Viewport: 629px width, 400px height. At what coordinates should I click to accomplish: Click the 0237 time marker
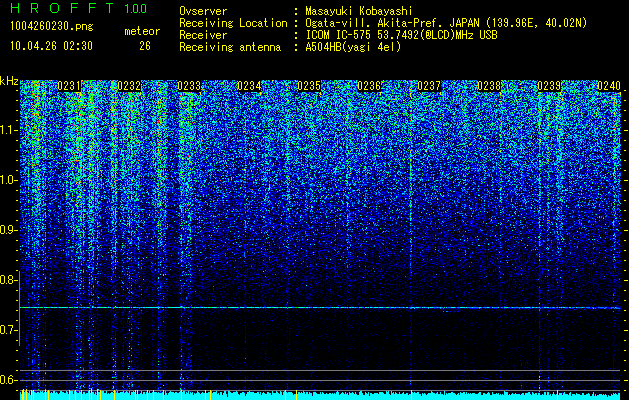pos(429,86)
